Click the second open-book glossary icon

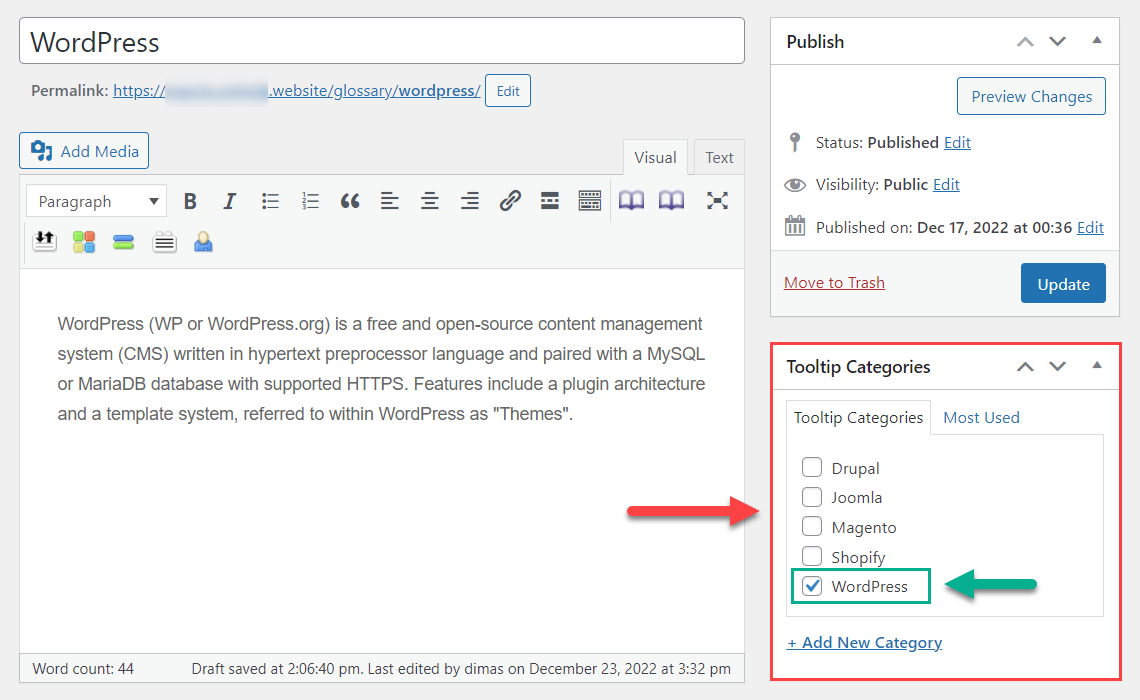tap(671, 201)
